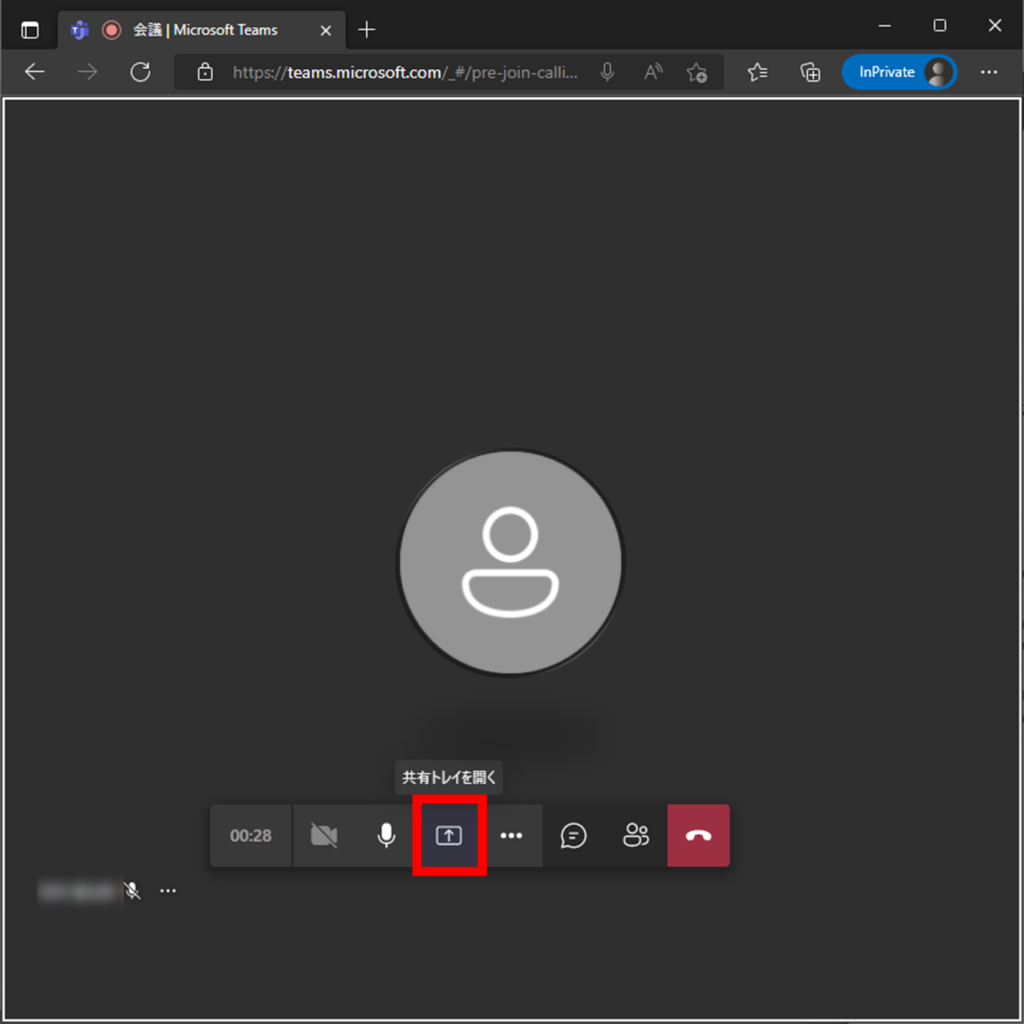Open more actions menu in meeting toolbar

[x=511, y=836]
